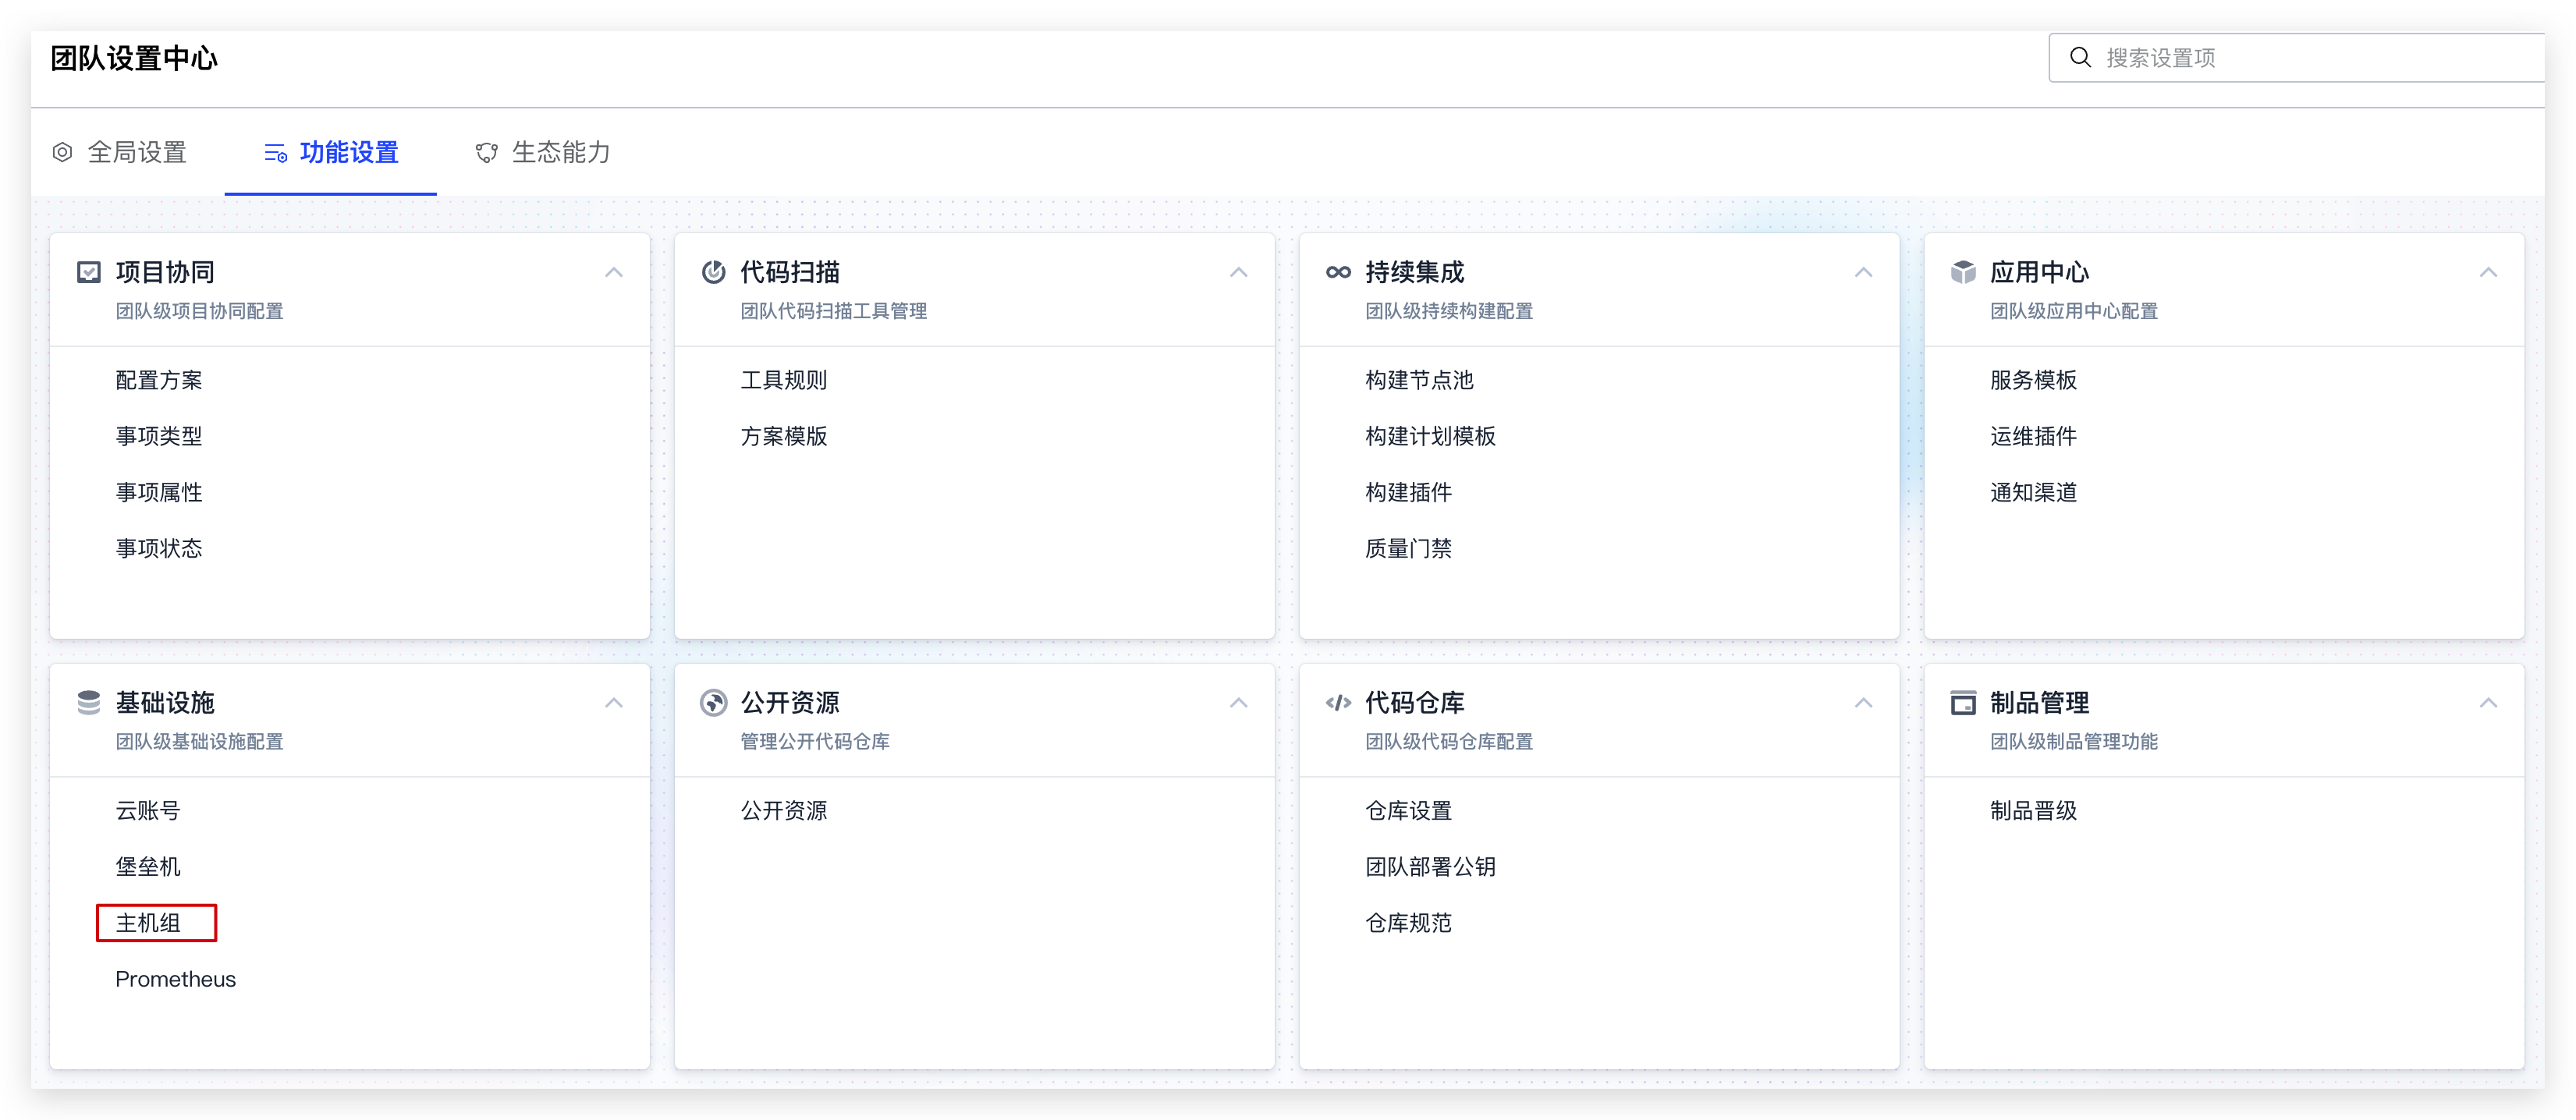Open 运维插件 under 应用中心

[x=2034, y=436]
